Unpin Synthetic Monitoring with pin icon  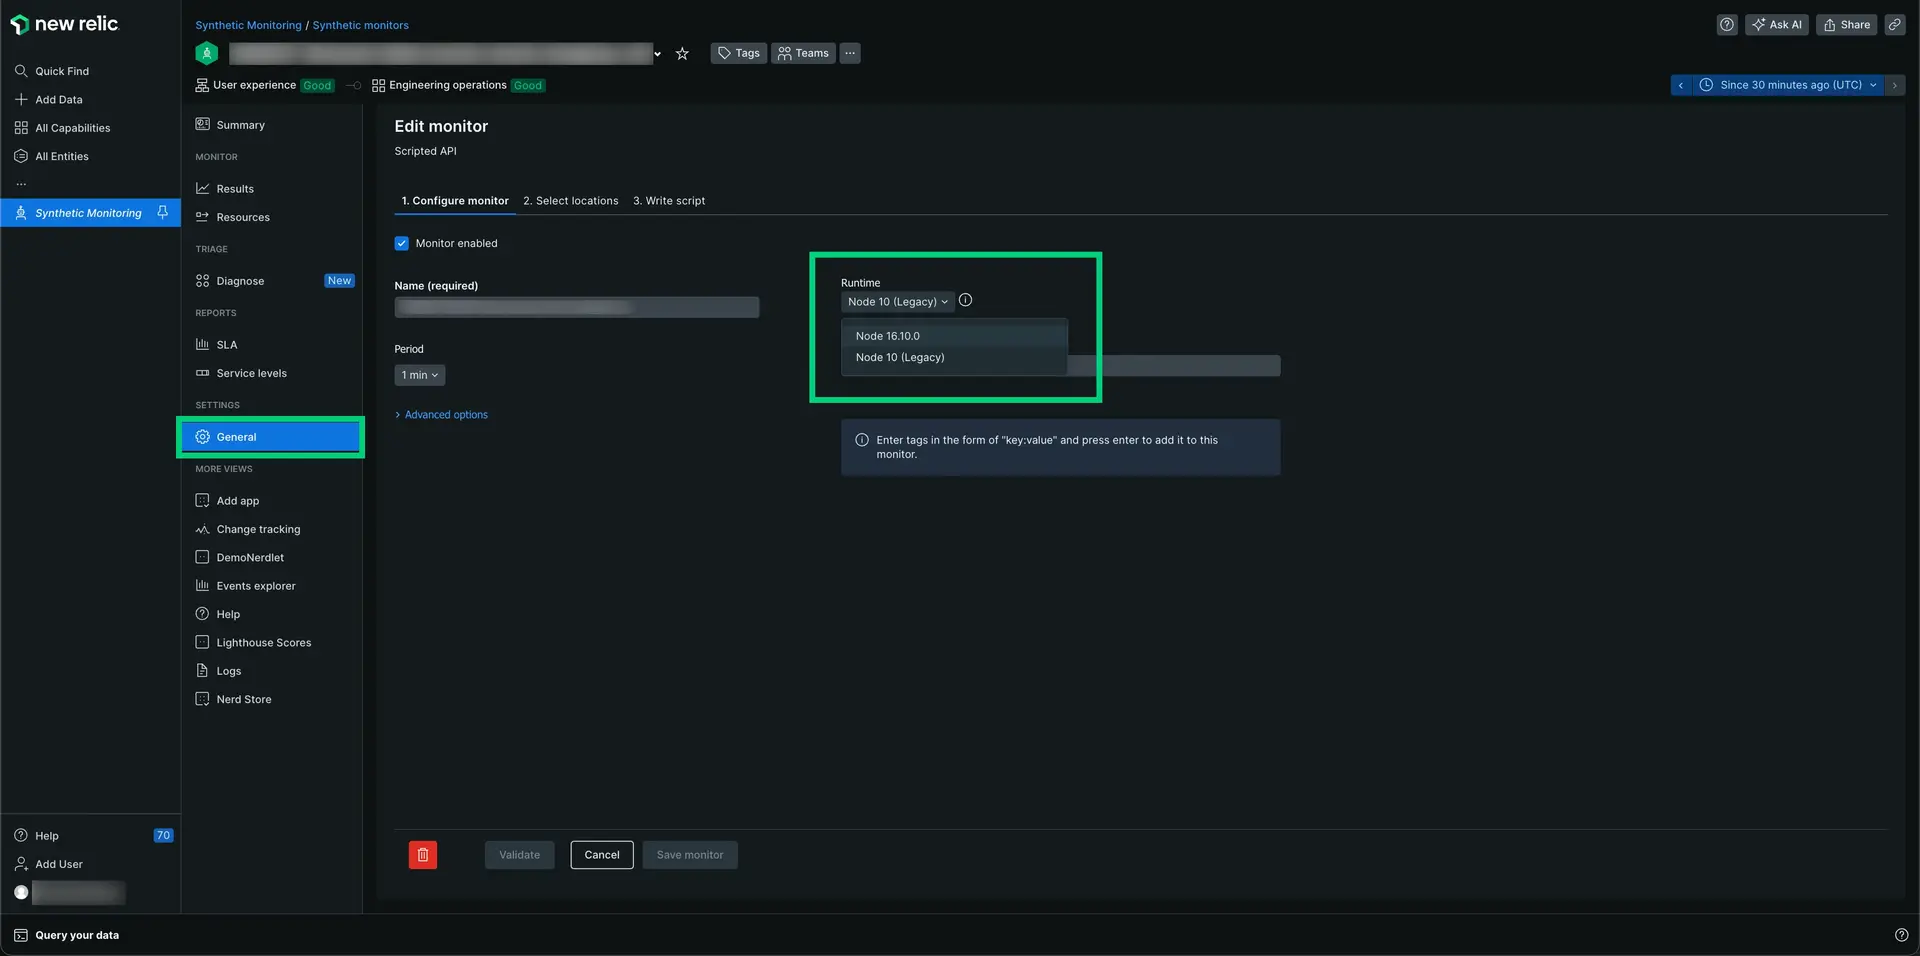click(x=163, y=213)
